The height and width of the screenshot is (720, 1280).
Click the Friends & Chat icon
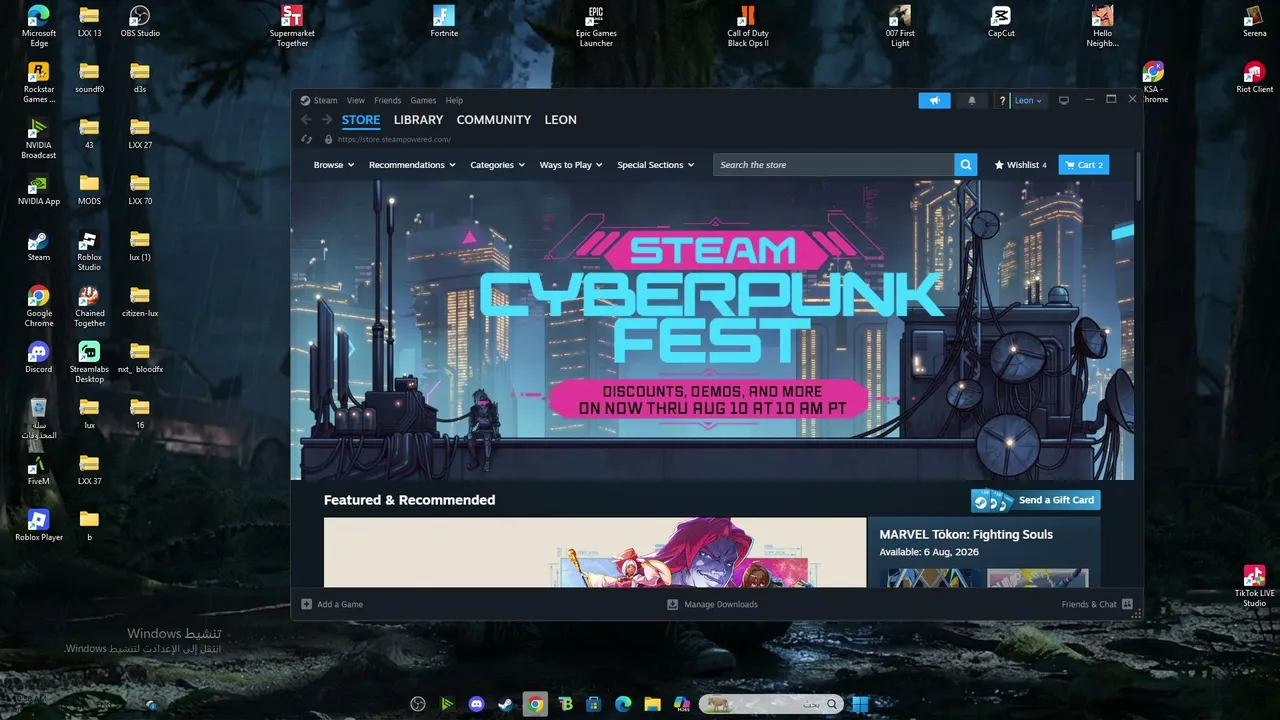point(1127,604)
